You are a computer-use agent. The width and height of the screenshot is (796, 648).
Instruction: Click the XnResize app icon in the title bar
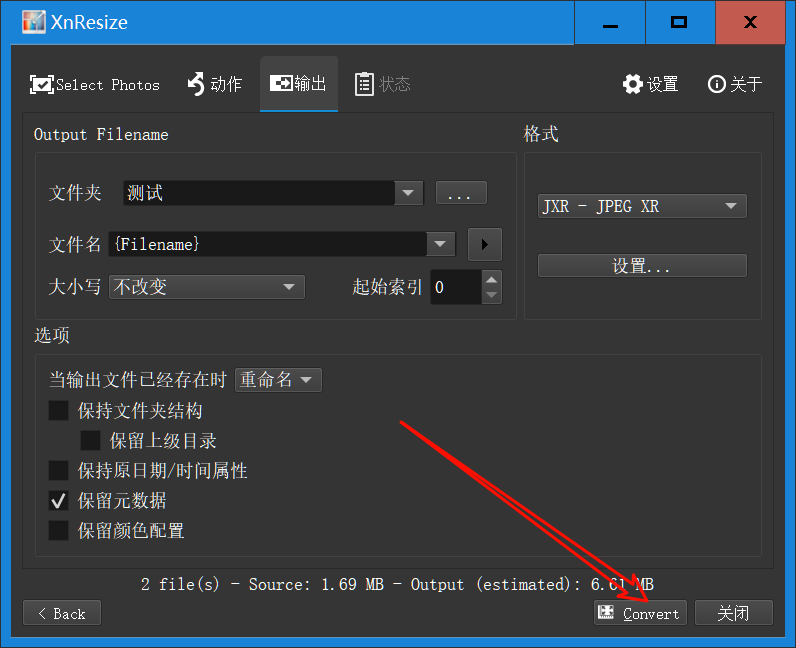pyautogui.click(x=34, y=22)
